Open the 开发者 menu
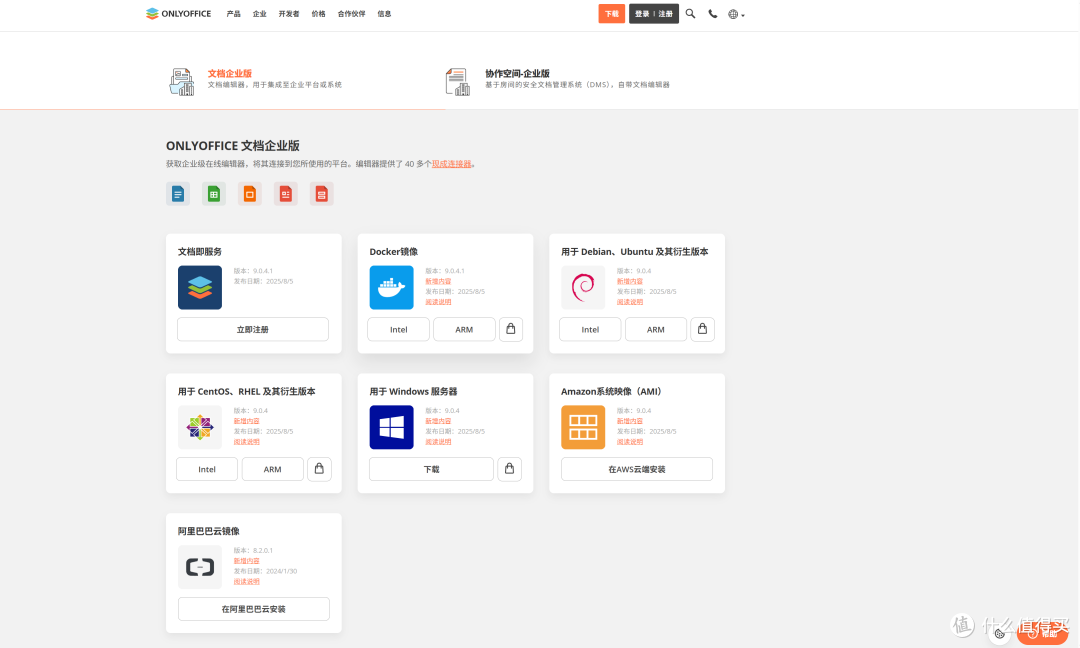Viewport: 1080px width, 648px height. point(289,14)
